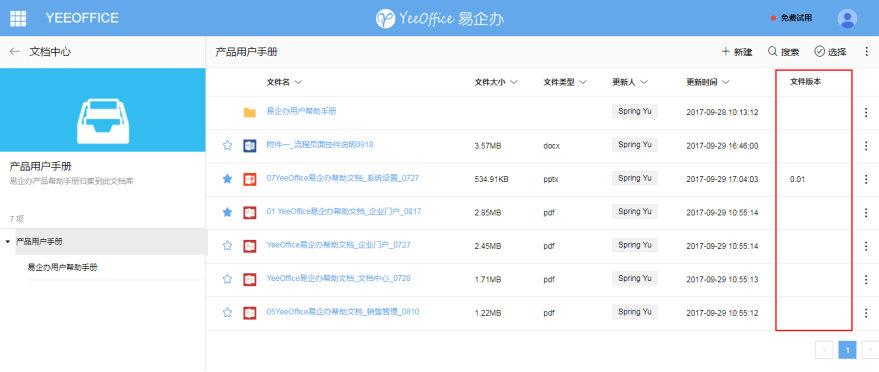The image size is (879, 372).
Task: Click the 新建 new button
Action: tap(737, 52)
